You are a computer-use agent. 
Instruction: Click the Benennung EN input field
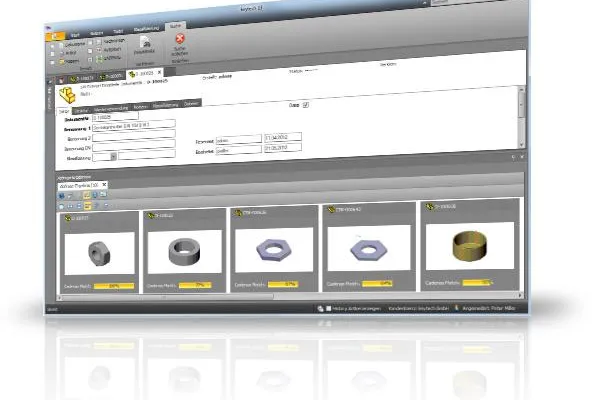pos(134,145)
